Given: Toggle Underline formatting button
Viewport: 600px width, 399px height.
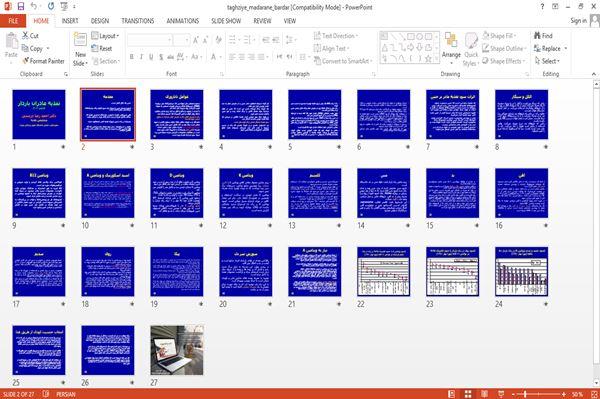Looking at the screenshot, I should tap(151, 57).
